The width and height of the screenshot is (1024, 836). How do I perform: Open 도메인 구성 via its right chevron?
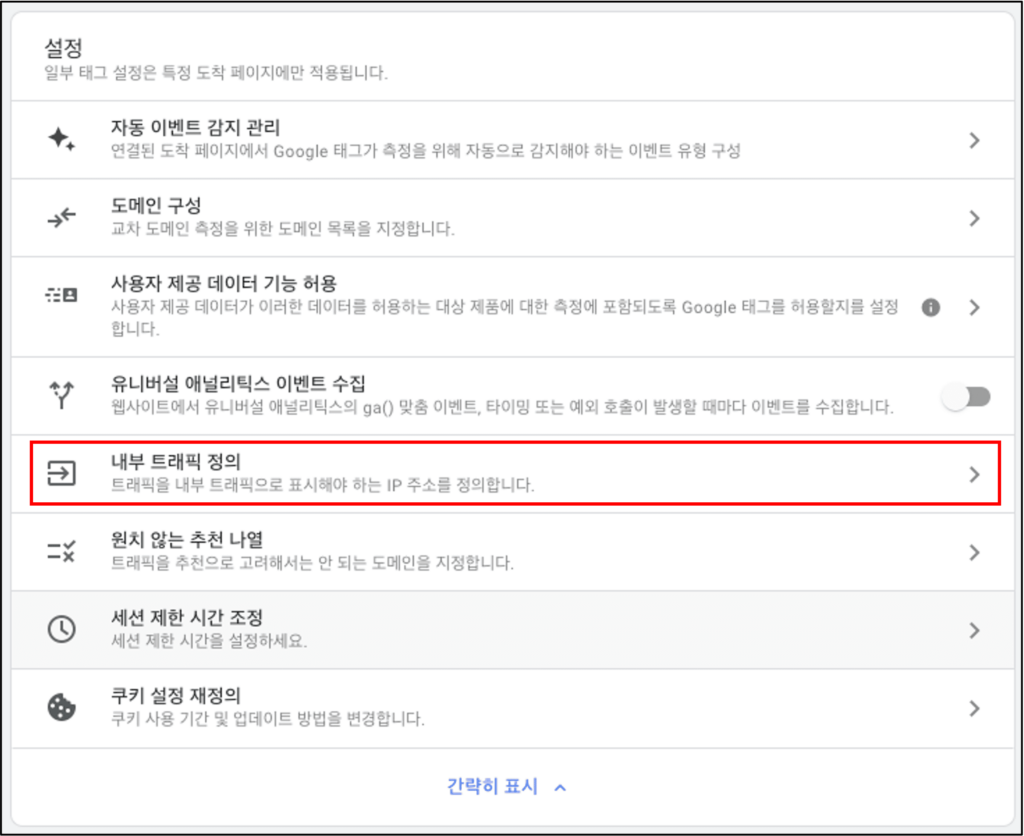tap(974, 218)
